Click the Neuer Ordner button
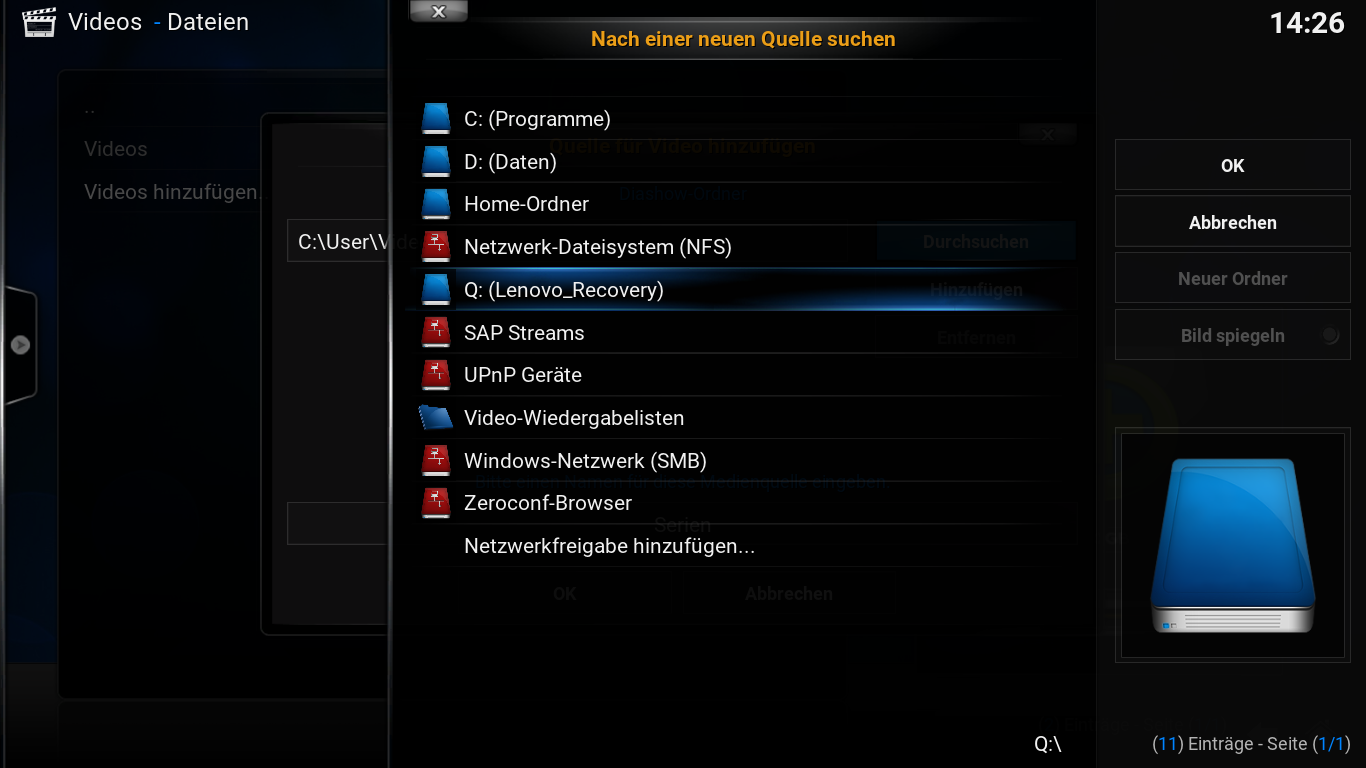This screenshot has height=768, width=1366. (x=1233, y=279)
